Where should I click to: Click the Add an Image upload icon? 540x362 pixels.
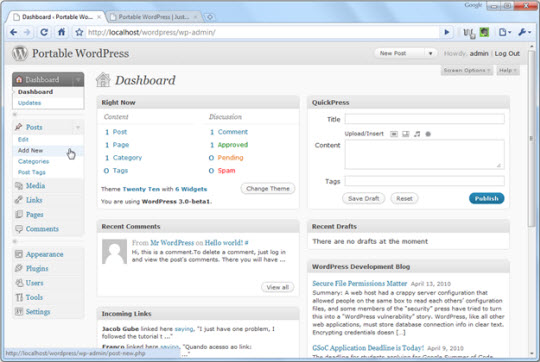394,134
